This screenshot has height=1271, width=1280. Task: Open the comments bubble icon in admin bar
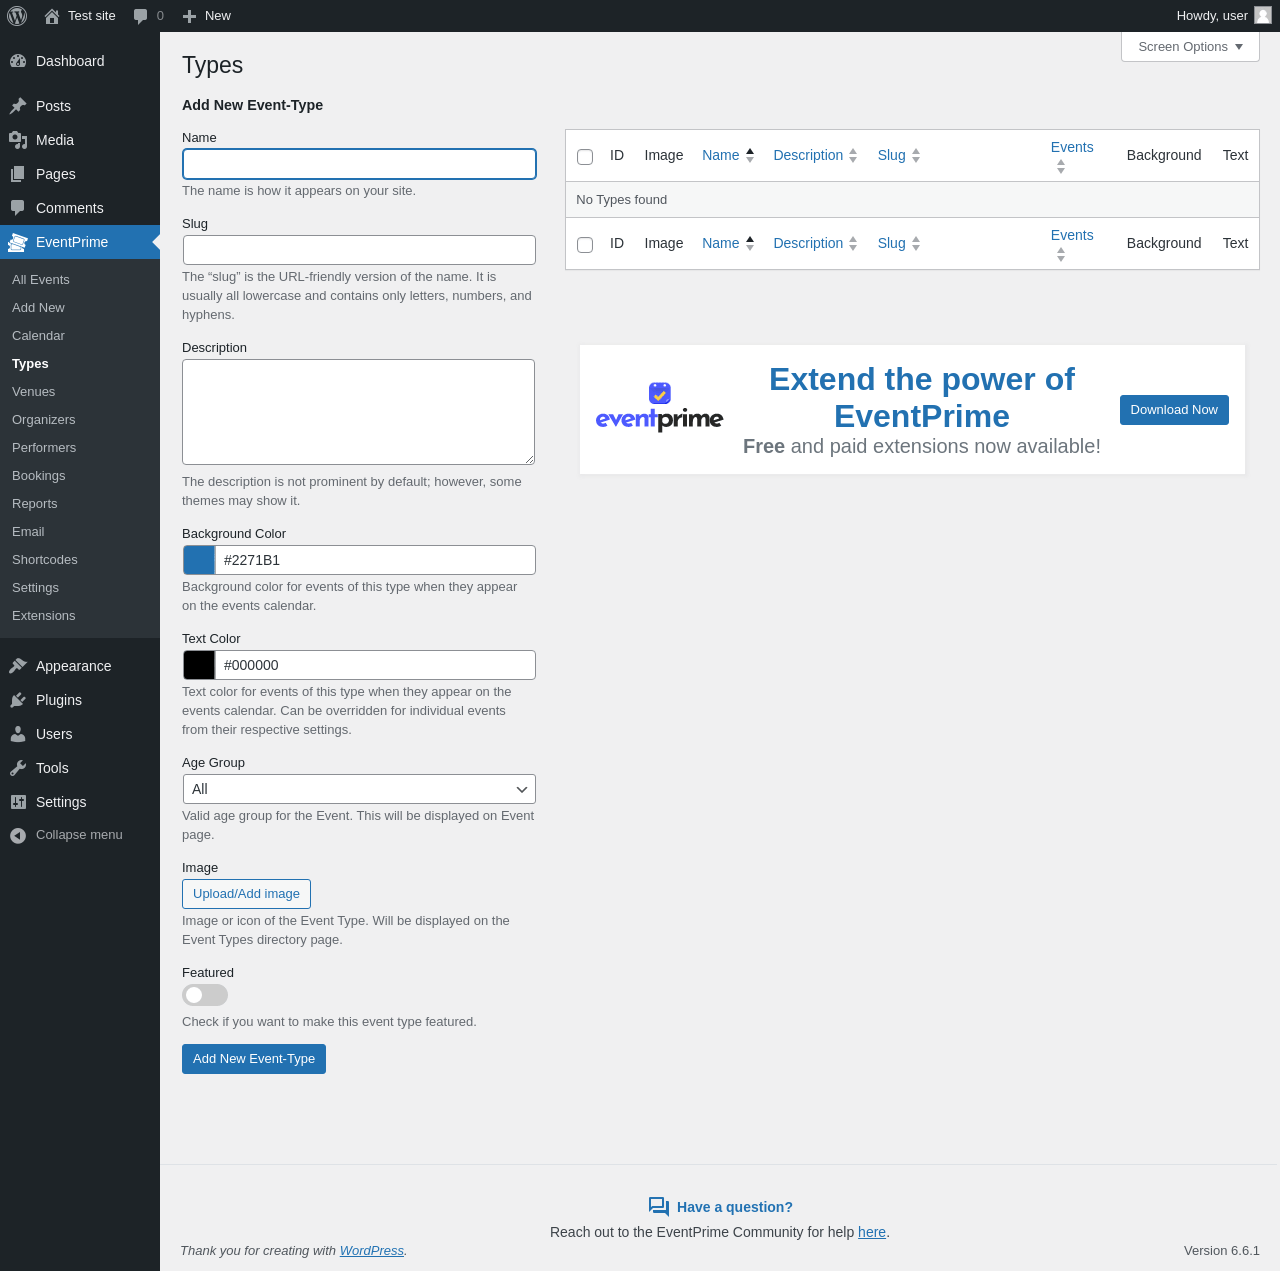pos(141,16)
